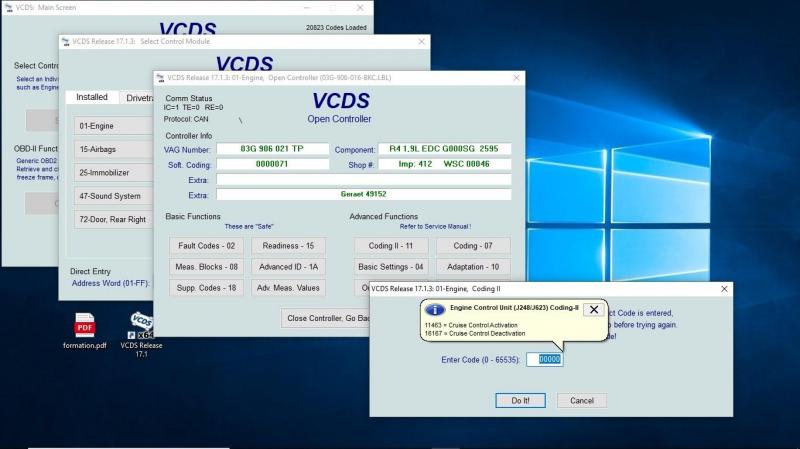Screen dimensions: 800x449
Task: Close the Open Controller window
Action: [516, 78]
